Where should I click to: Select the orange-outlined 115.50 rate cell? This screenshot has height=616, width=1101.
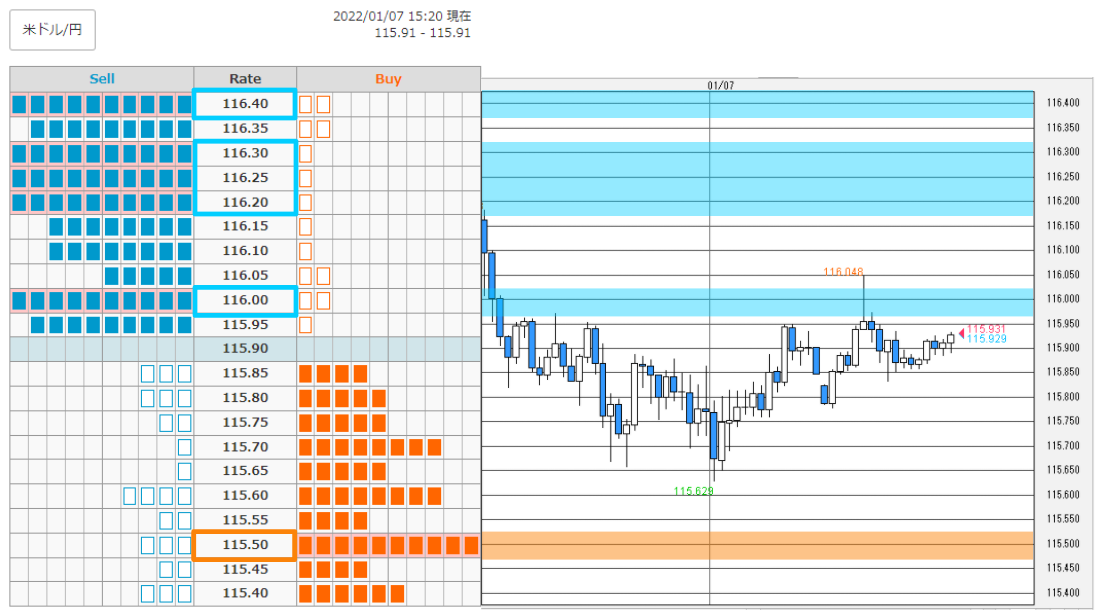(245, 544)
